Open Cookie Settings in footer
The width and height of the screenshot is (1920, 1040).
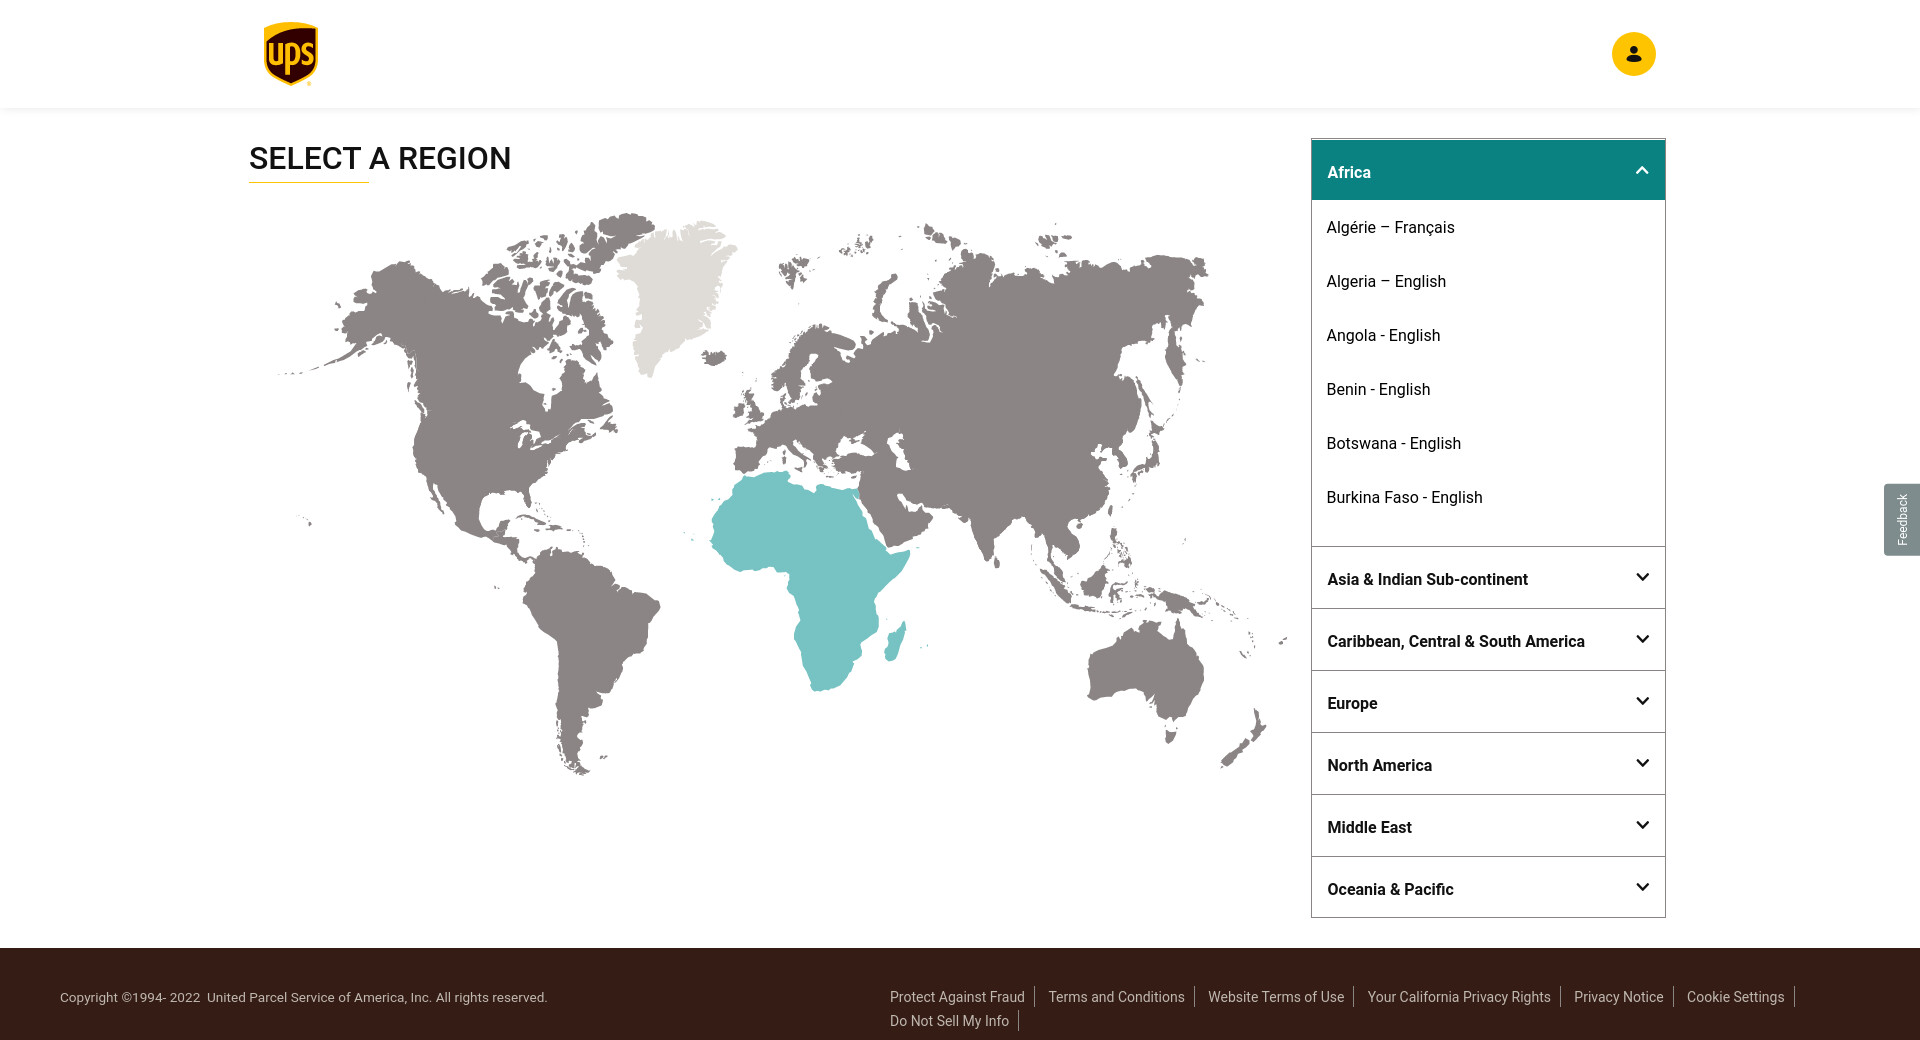click(x=1735, y=997)
